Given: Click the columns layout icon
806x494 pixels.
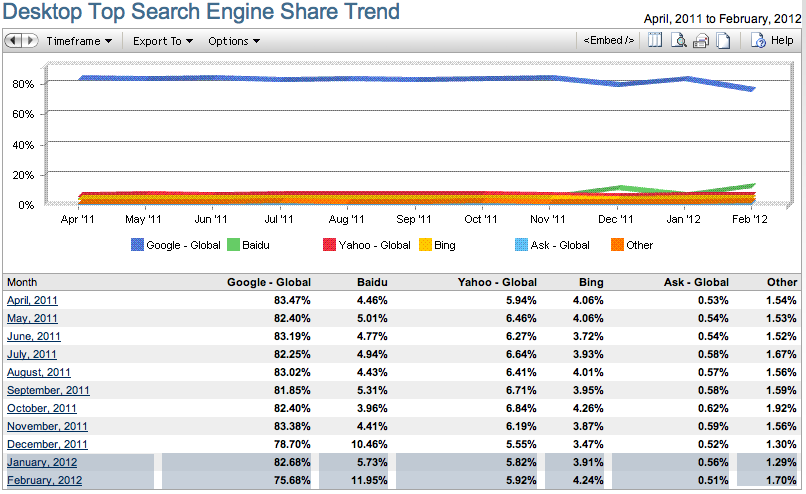Looking at the screenshot, I should pyautogui.click(x=656, y=41).
